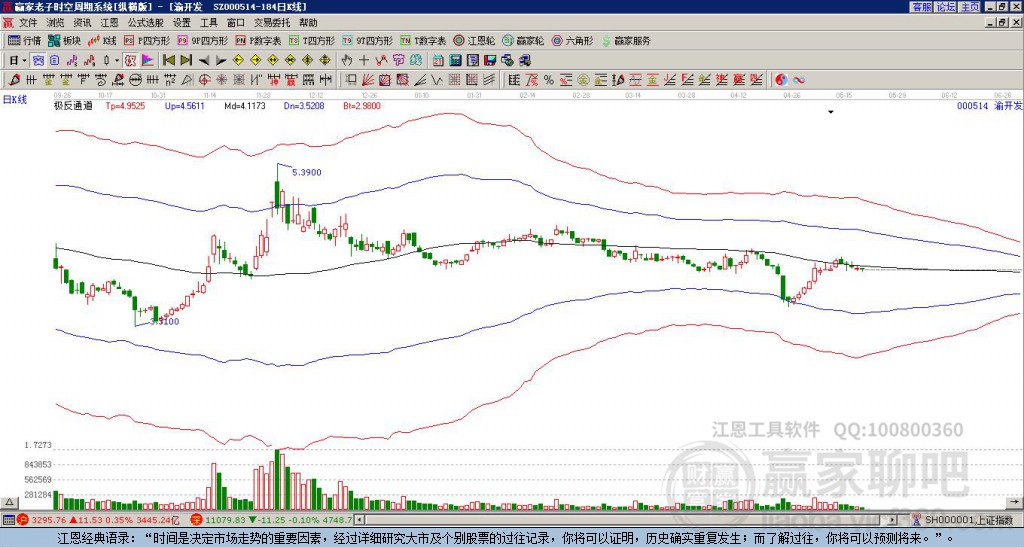Open the 帮助 menu

(x=308, y=23)
